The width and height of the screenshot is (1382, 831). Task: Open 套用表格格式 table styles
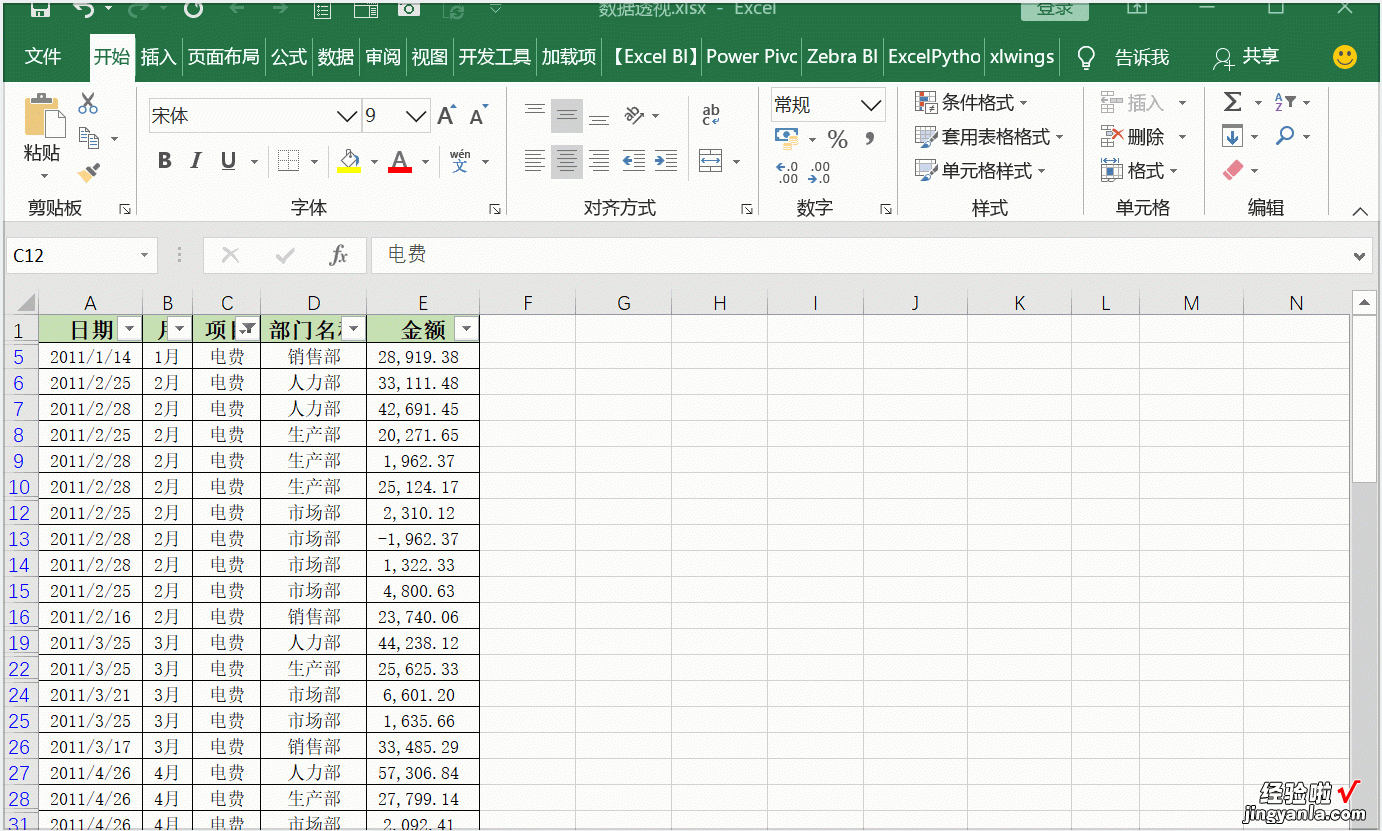click(x=989, y=137)
